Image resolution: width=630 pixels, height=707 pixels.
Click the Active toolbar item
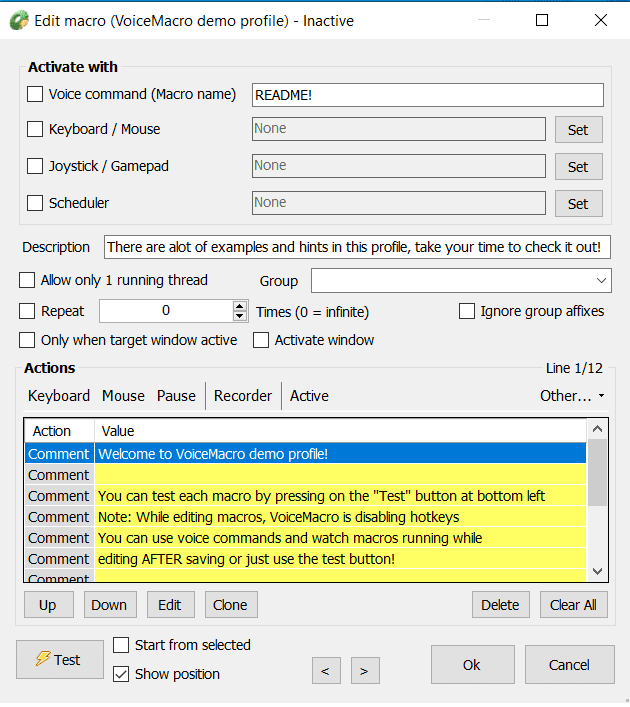coord(309,396)
